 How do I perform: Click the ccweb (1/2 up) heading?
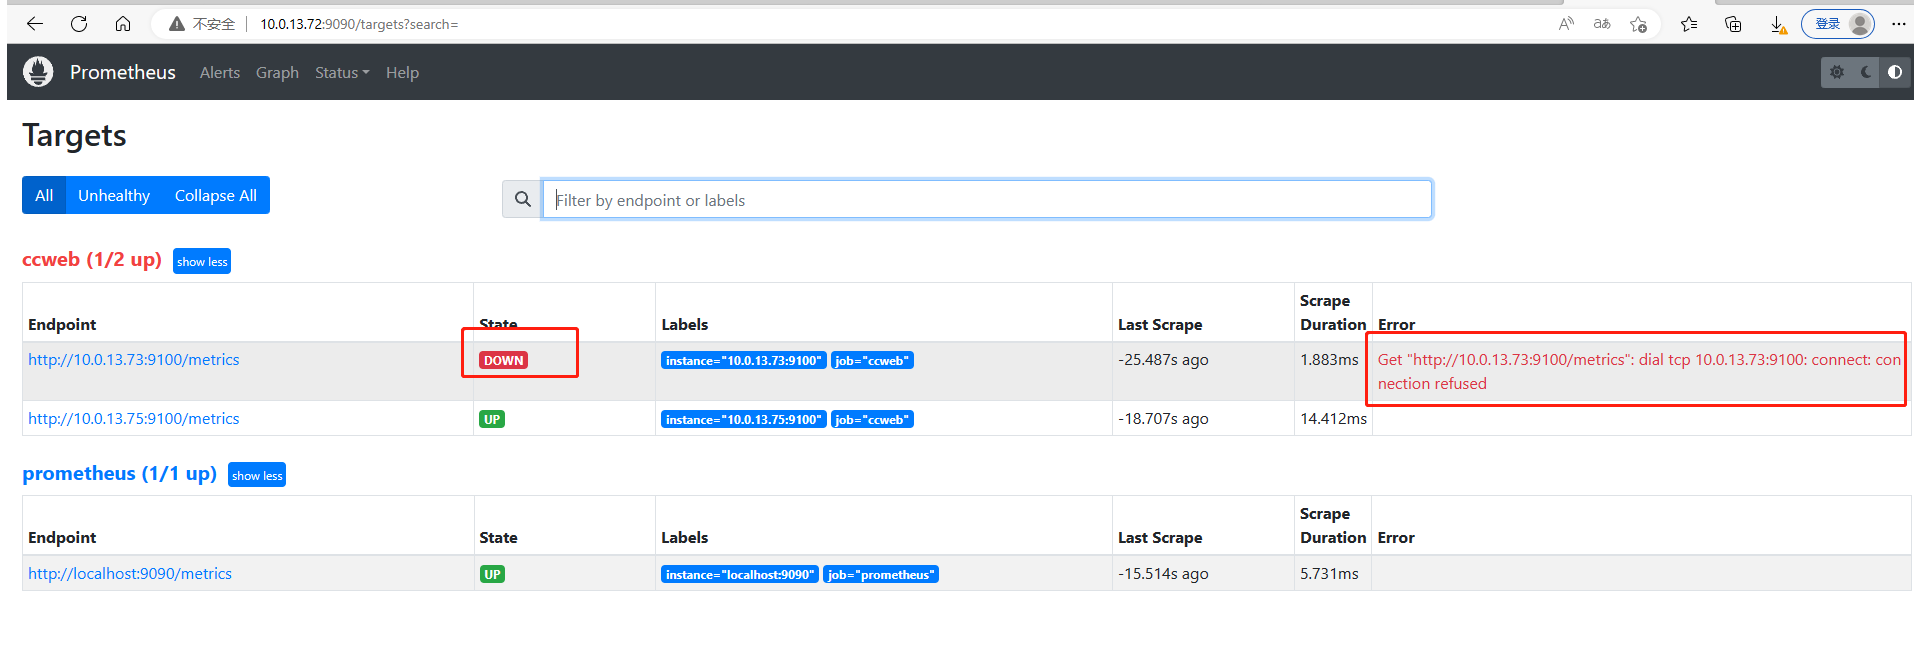pyautogui.click(x=92, y=259)
